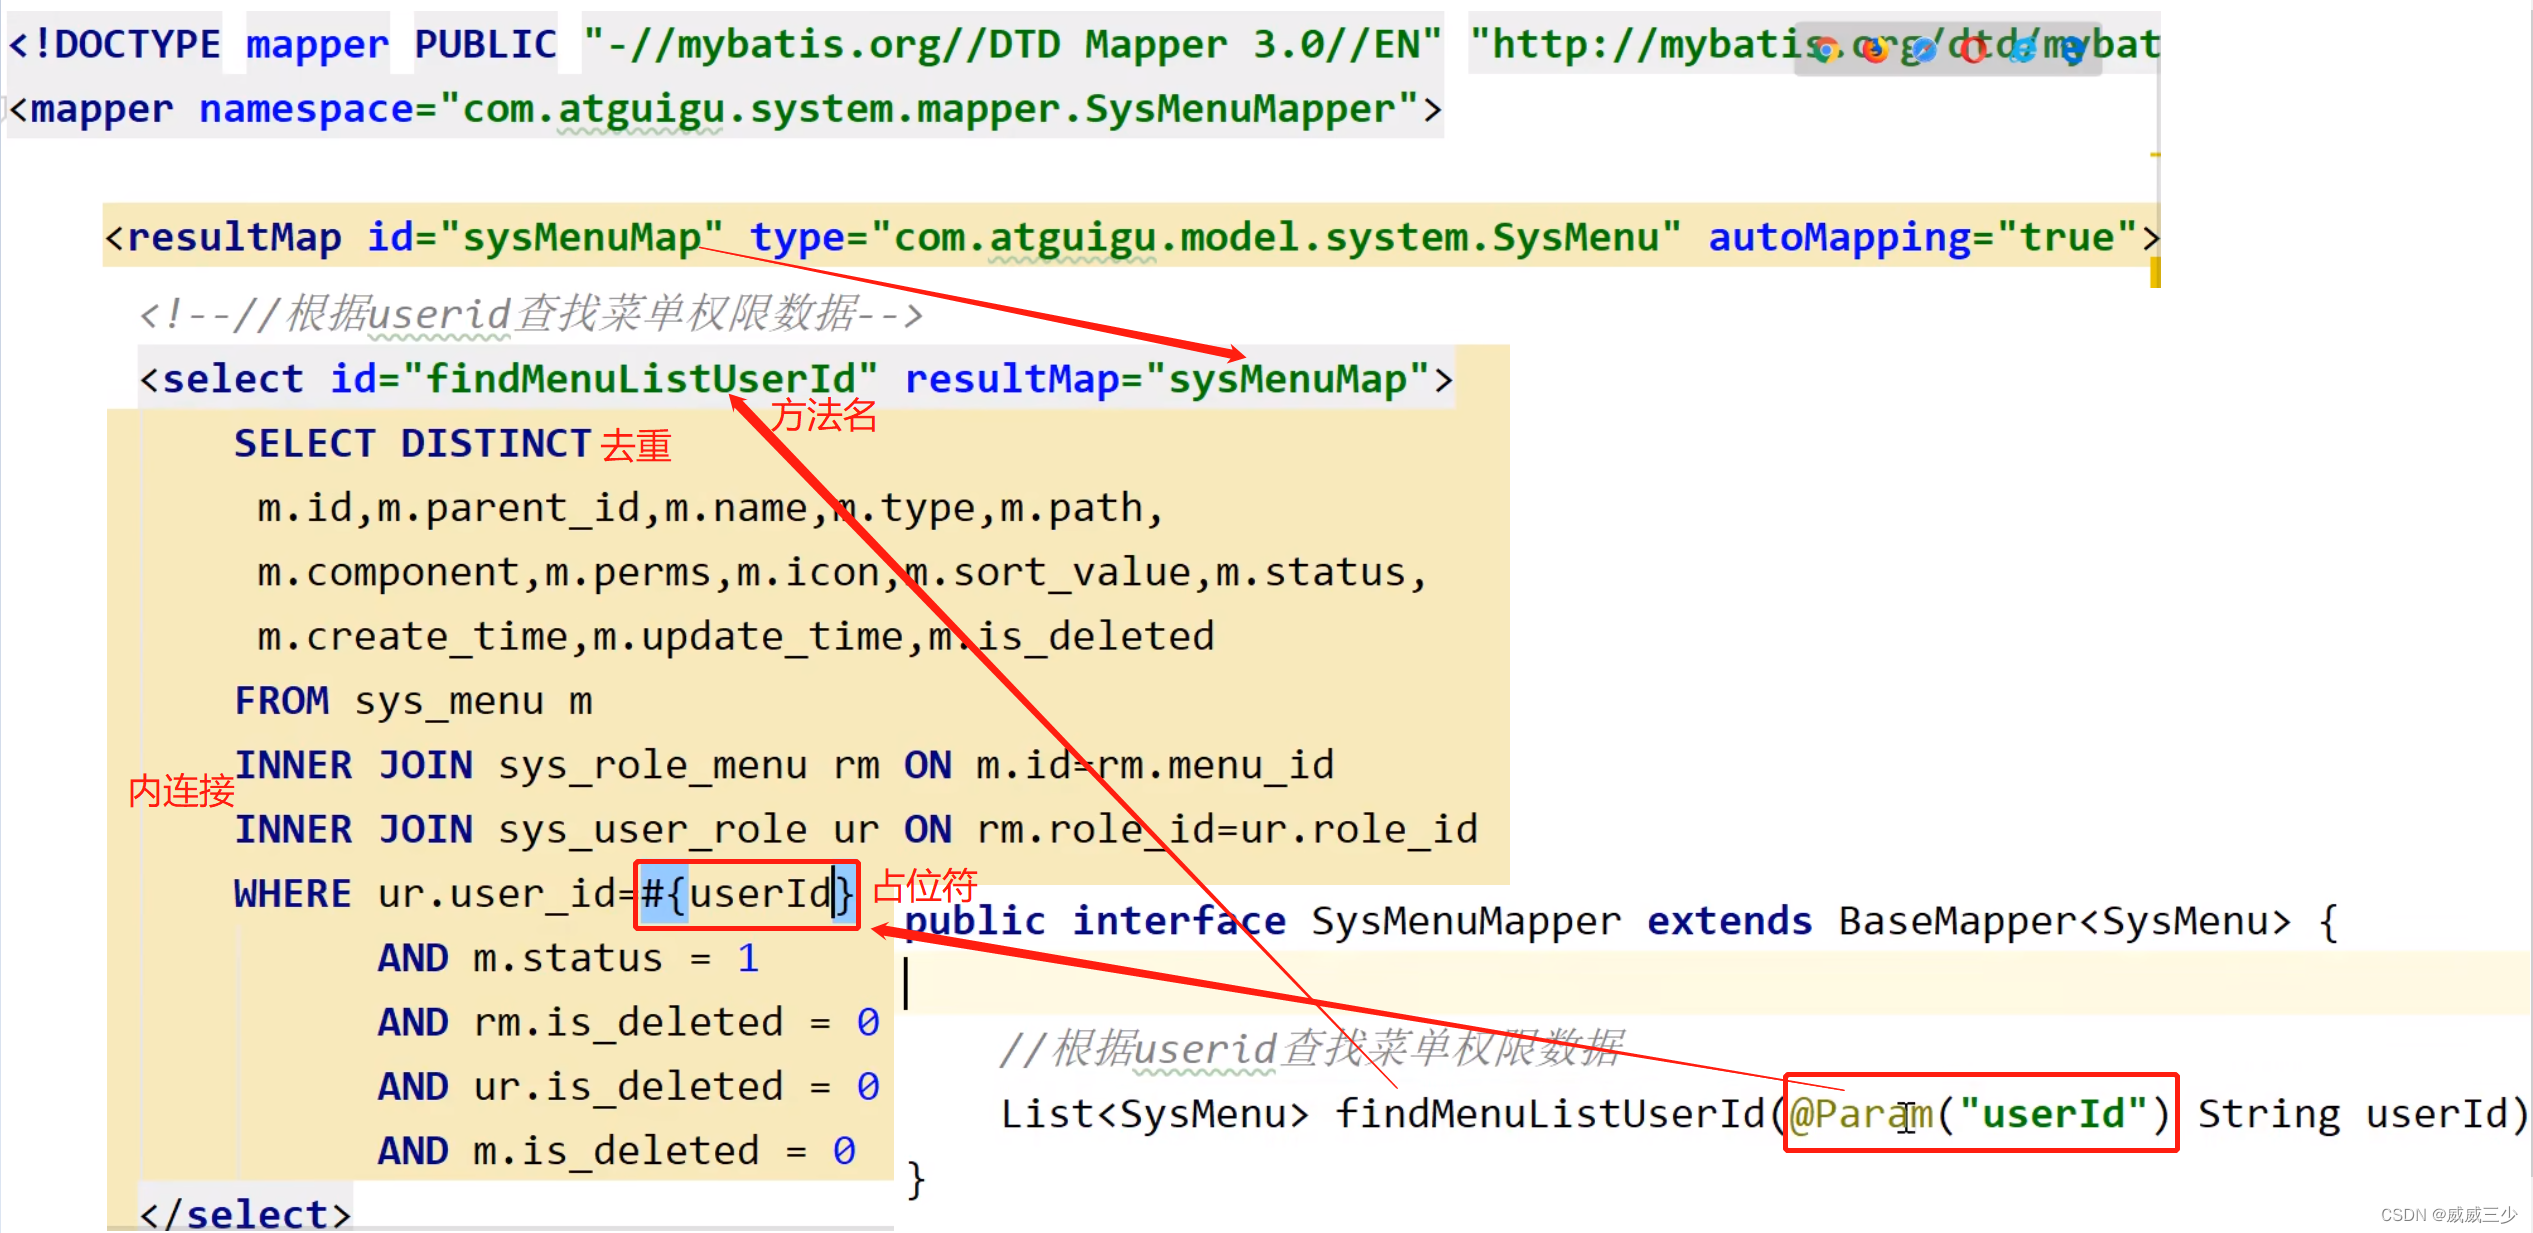This screenshot has width=2533, height=1233.
Task: Click the namespace value com.atguigu.system.mapper.SysMenuMapper
Action: click(928, 109)
